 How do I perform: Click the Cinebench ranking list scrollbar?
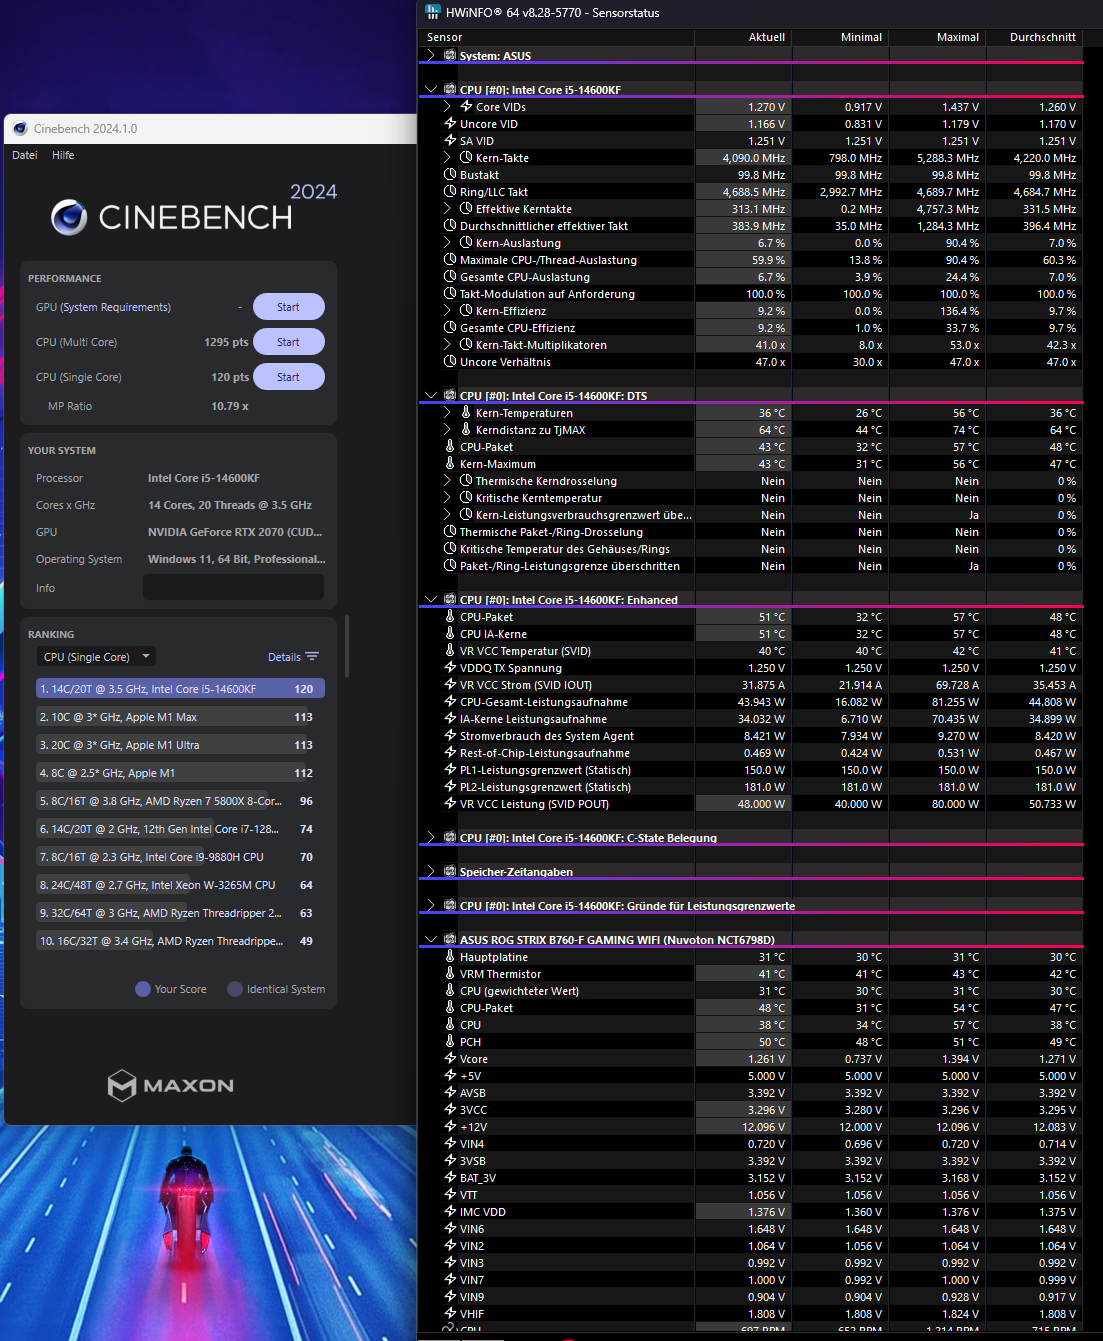(x=347, y=647)
